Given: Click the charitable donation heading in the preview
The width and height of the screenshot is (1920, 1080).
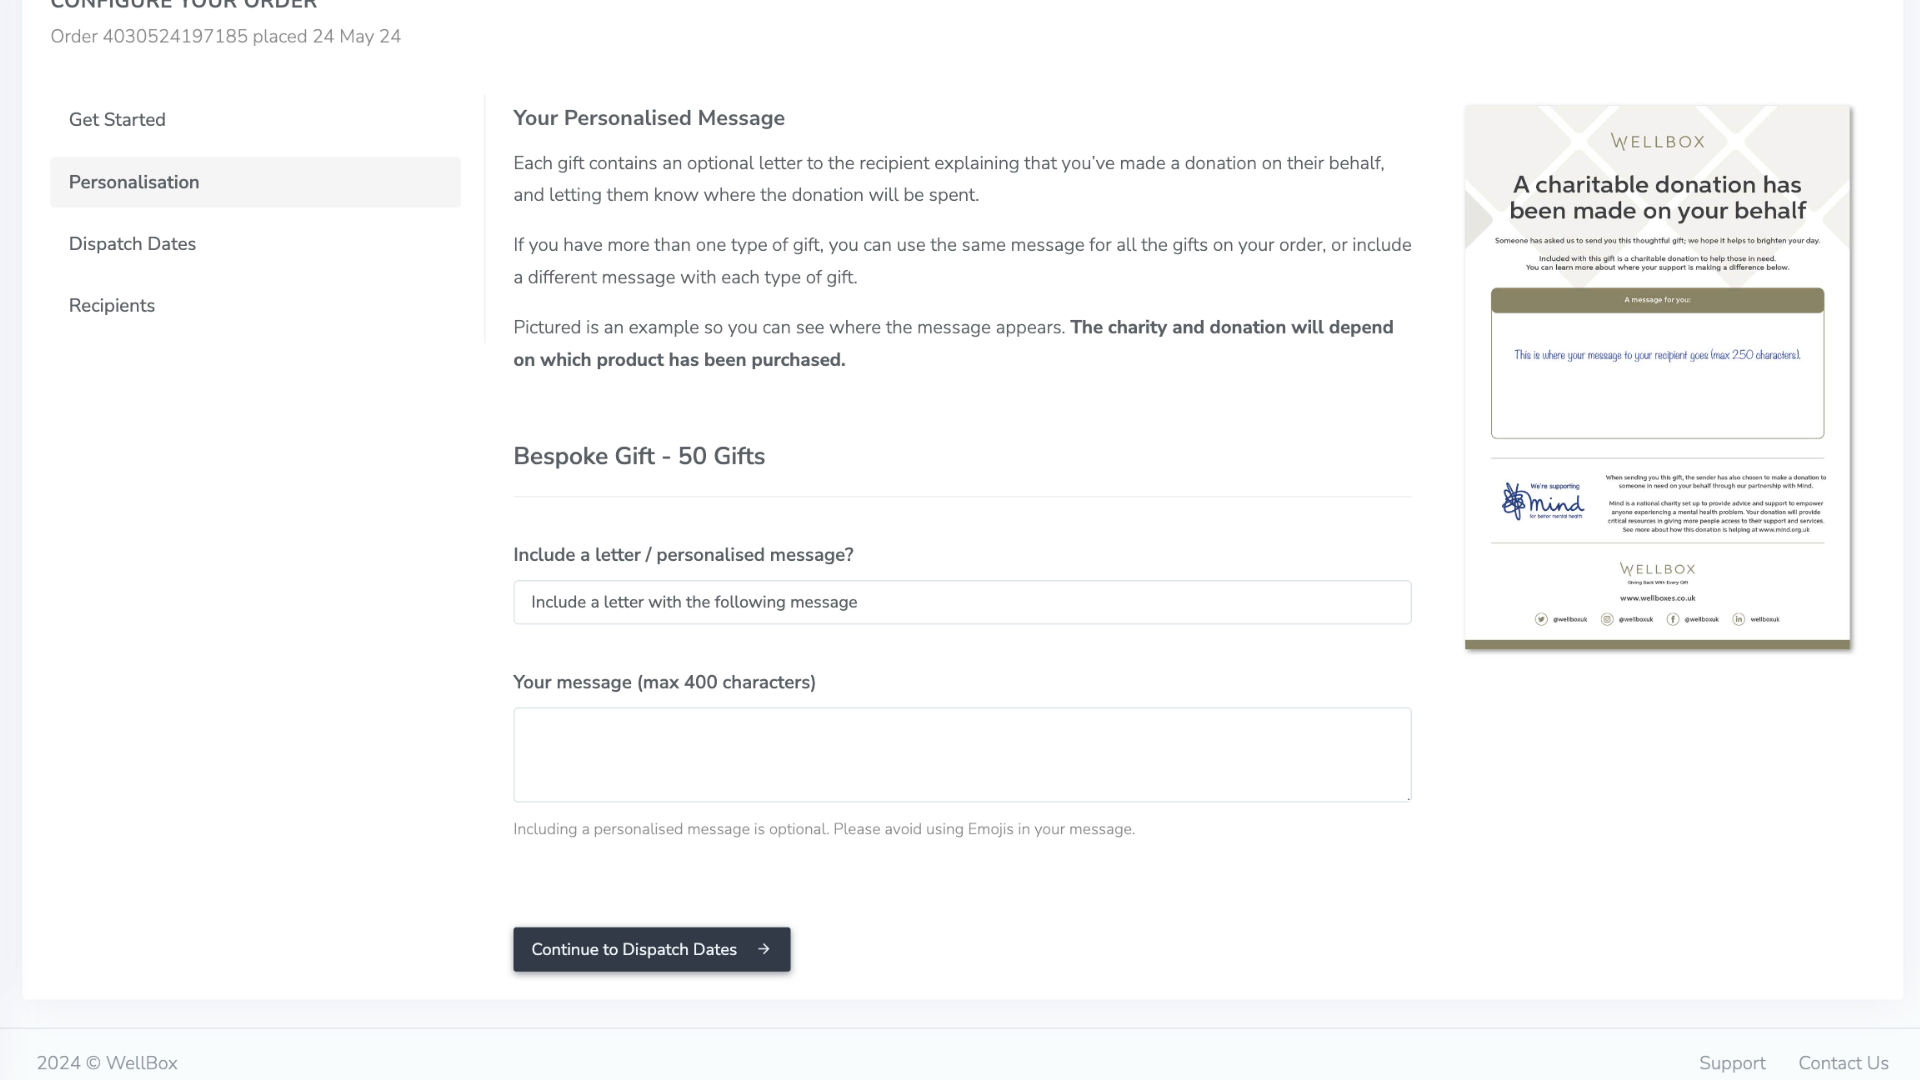Looking at the screenshot, I should [1657, 197].
